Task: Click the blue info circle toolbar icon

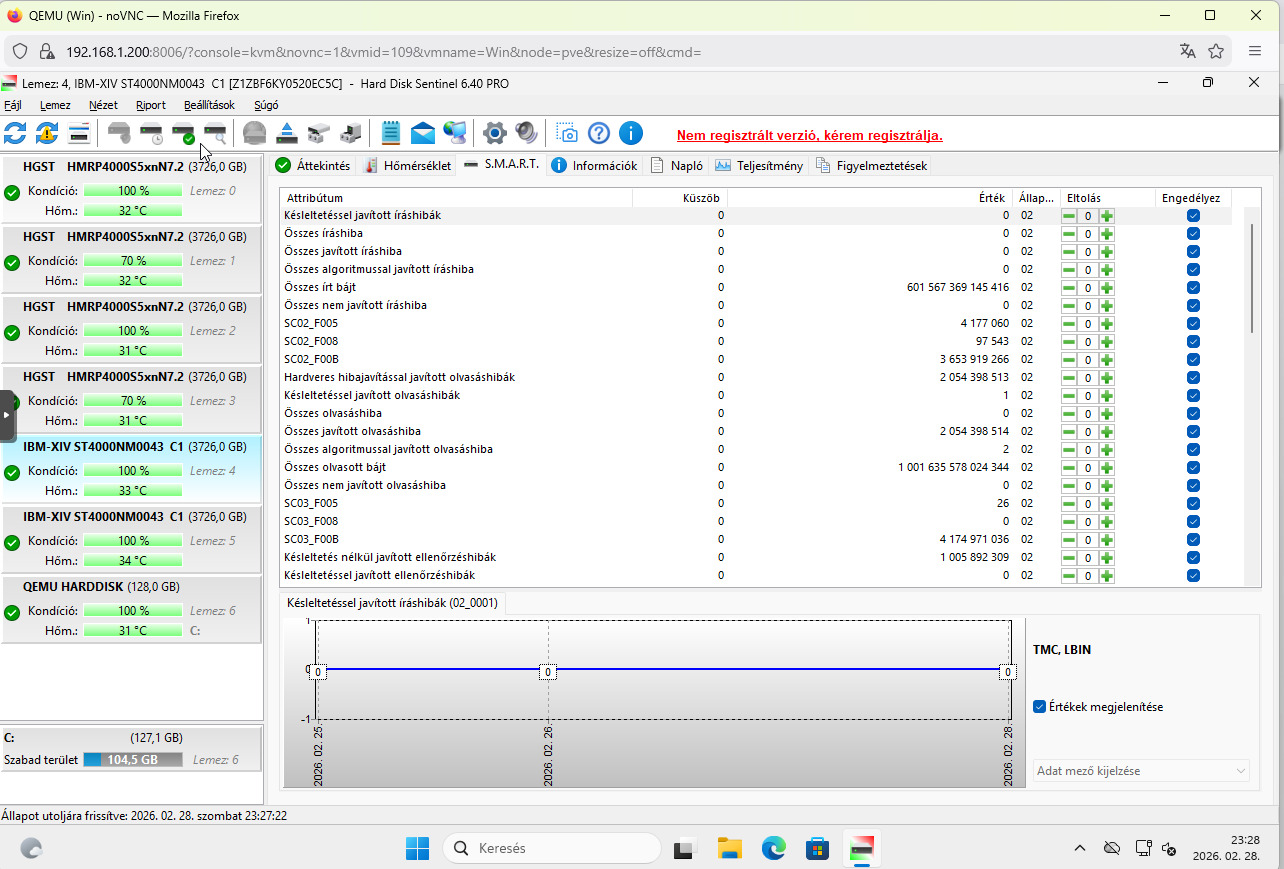Action: pyautogui.click(x=631, y=133)
